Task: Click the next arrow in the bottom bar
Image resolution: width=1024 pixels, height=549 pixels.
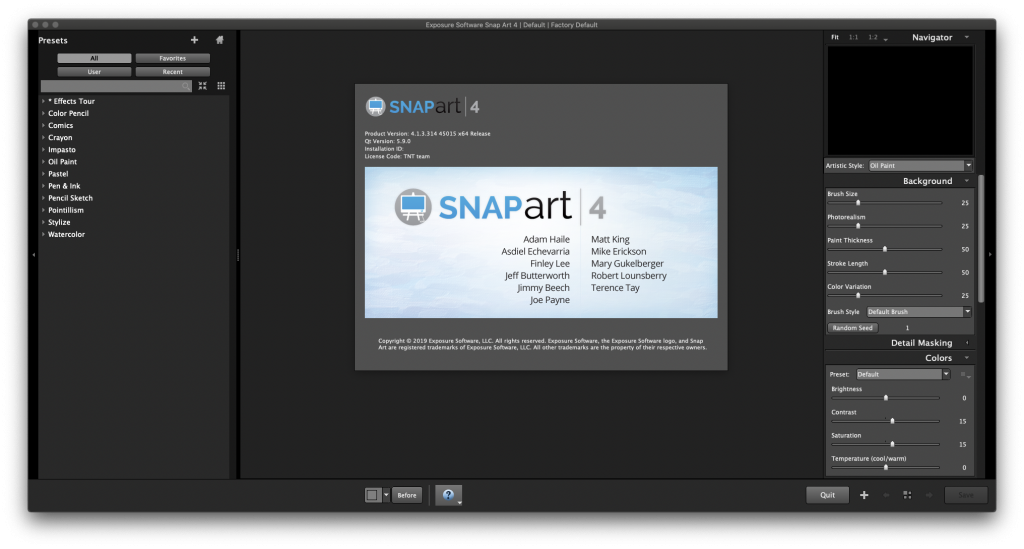Action: [x=929, y=495]
